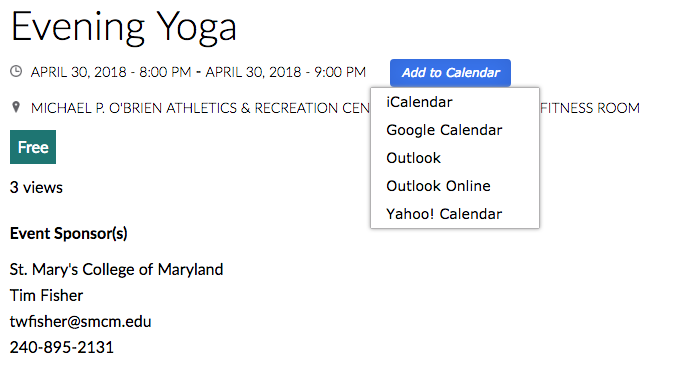The image size is (678, 392).
Task: Click the 3 views counter
Action: tap(36, 188)
